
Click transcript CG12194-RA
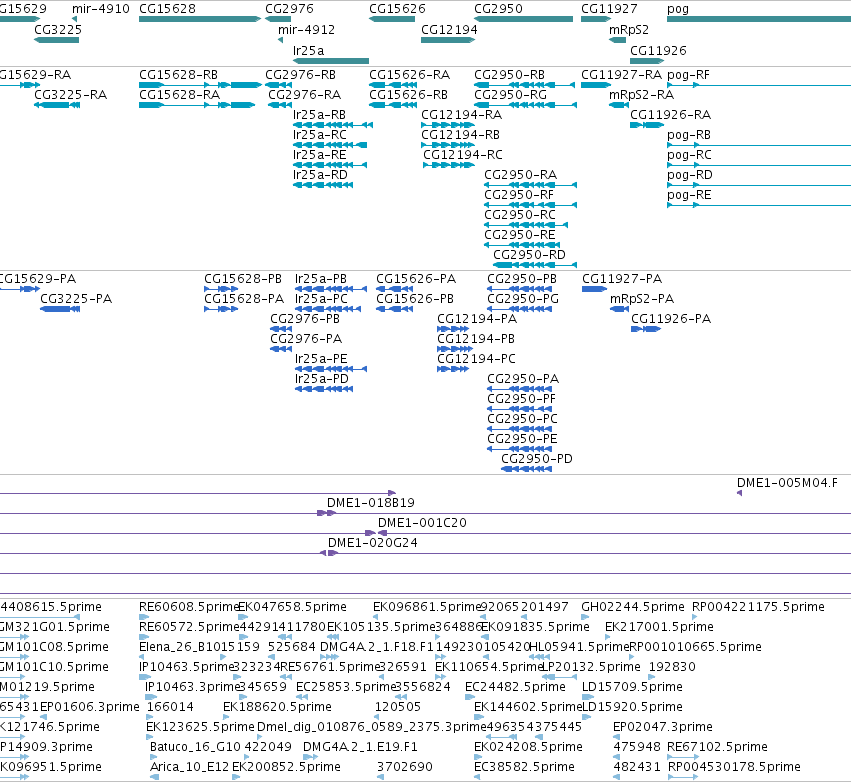coord(462,115)
